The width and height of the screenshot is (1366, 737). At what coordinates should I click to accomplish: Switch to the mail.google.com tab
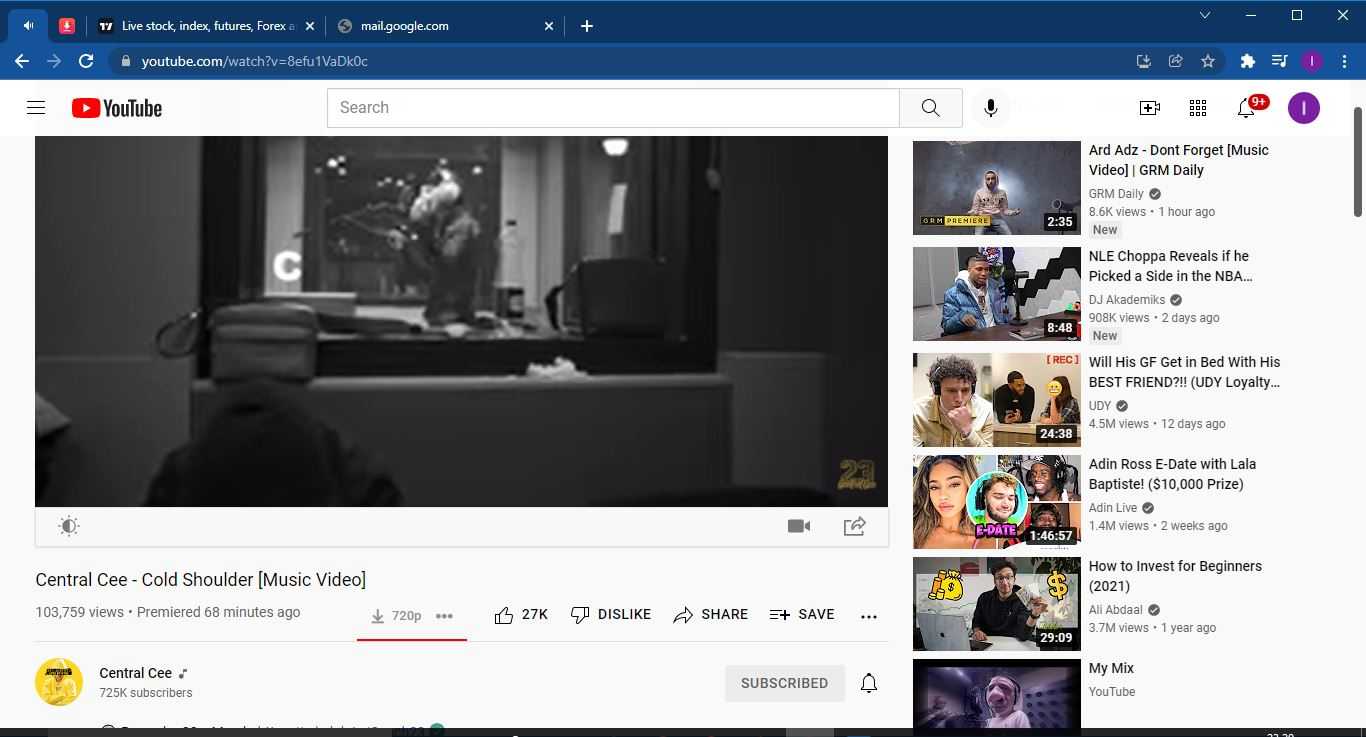point(445,26)
